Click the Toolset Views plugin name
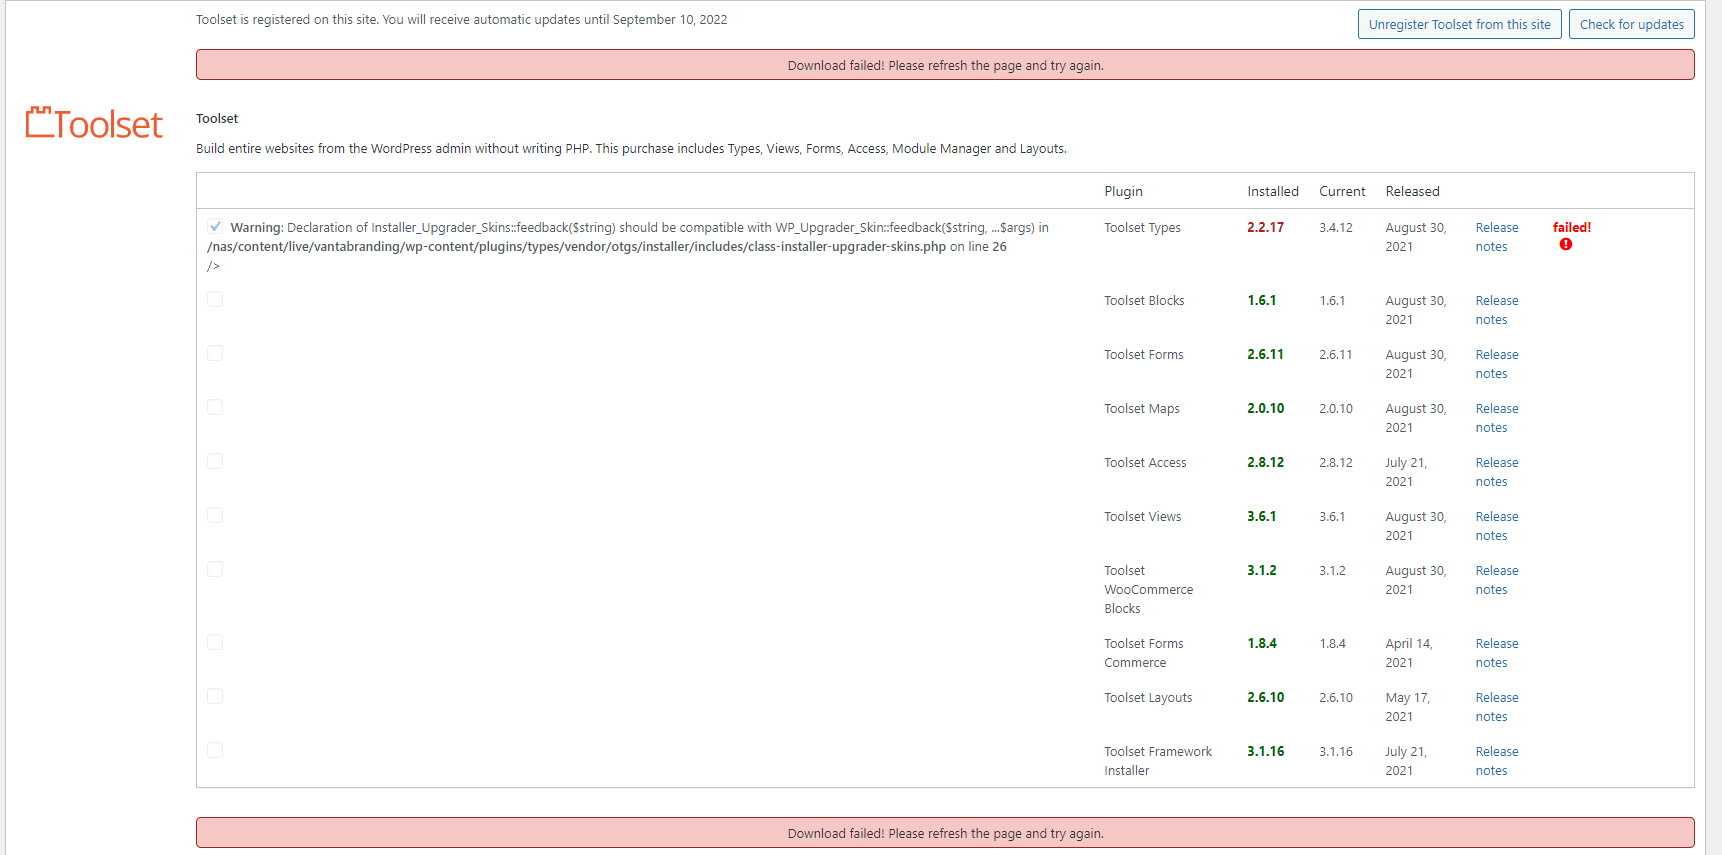The height and width of the screenshot is (855, 1722). 1142,517
